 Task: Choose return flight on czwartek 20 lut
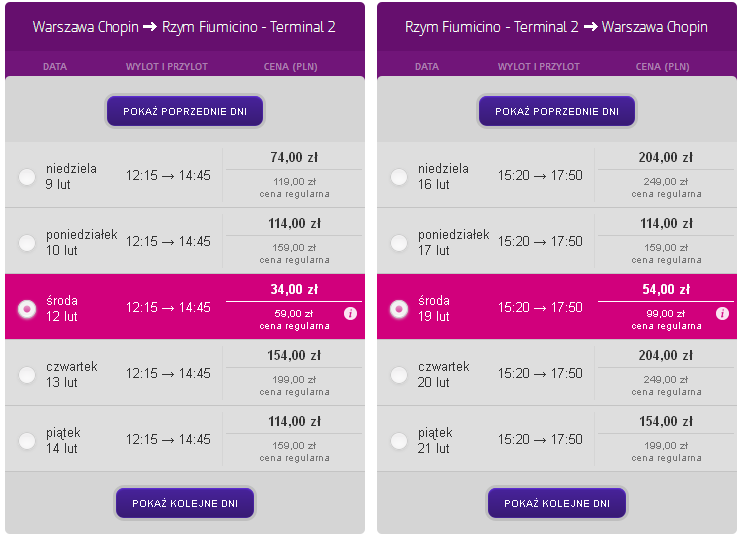click(x=399, y=375)
